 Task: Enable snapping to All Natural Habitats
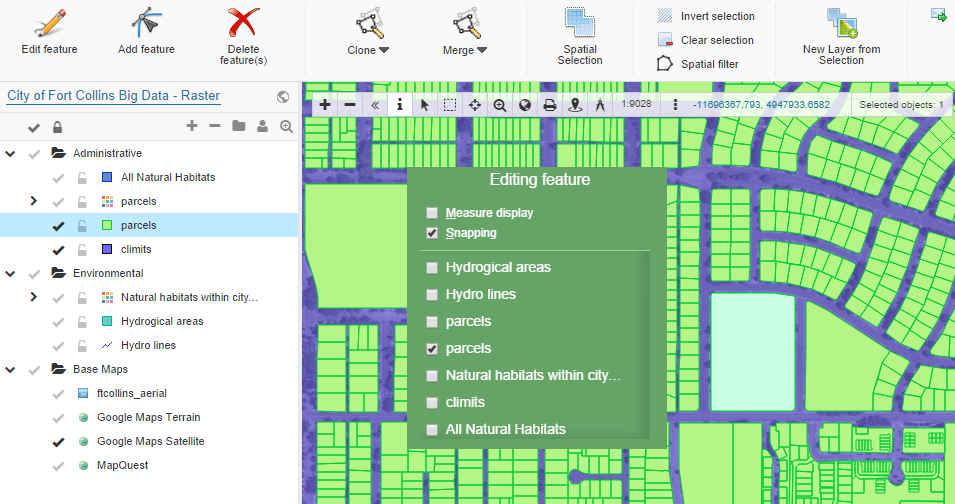(432, 429)
